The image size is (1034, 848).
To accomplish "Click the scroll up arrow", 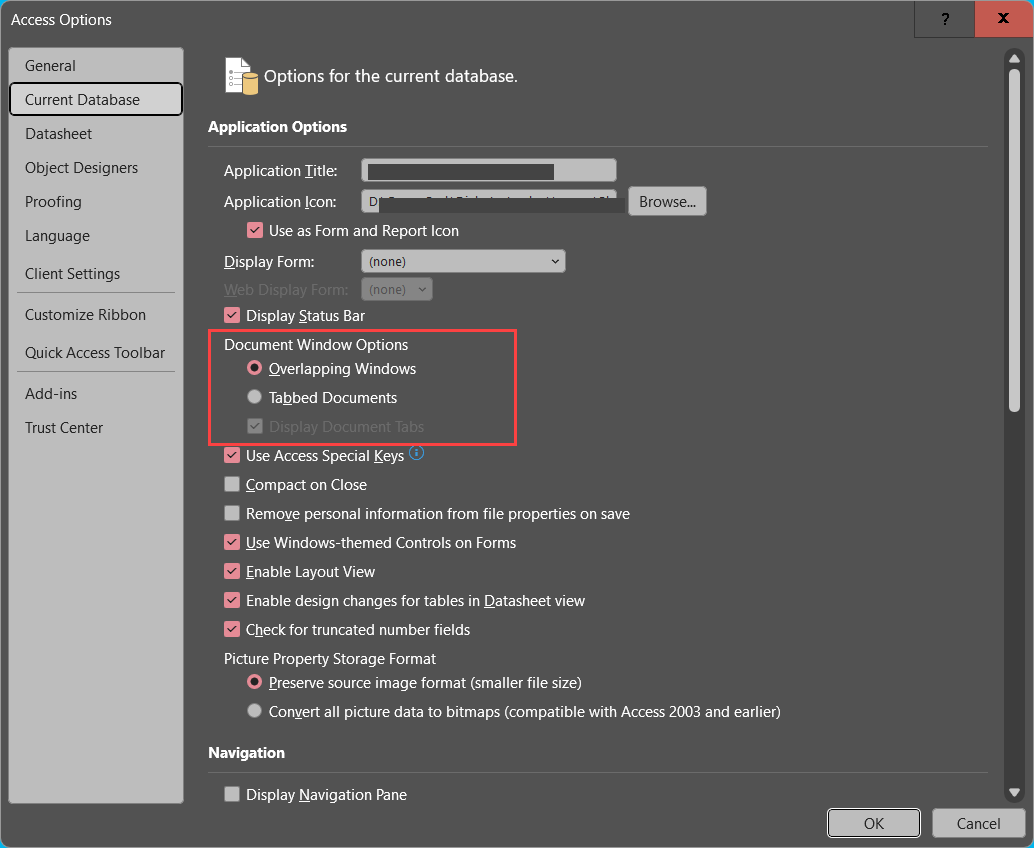I will pyautogui.click(x=1014, y=59).
